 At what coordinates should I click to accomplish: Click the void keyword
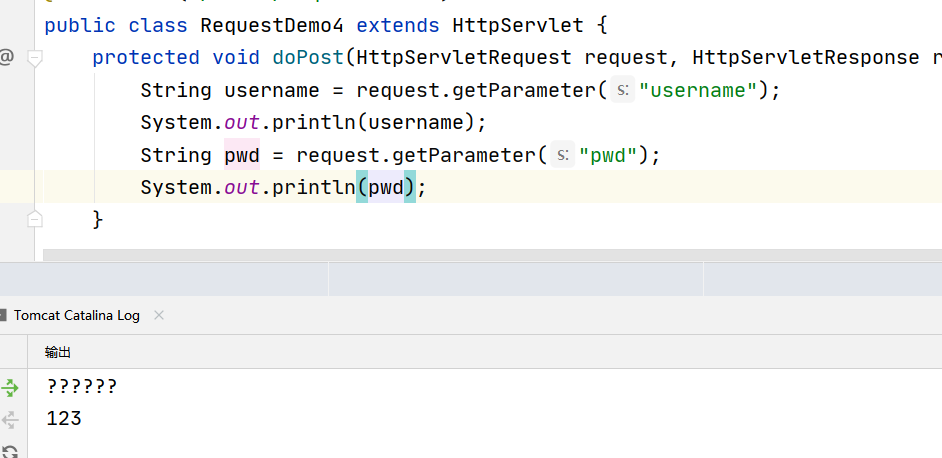click(x=236, y=58)
